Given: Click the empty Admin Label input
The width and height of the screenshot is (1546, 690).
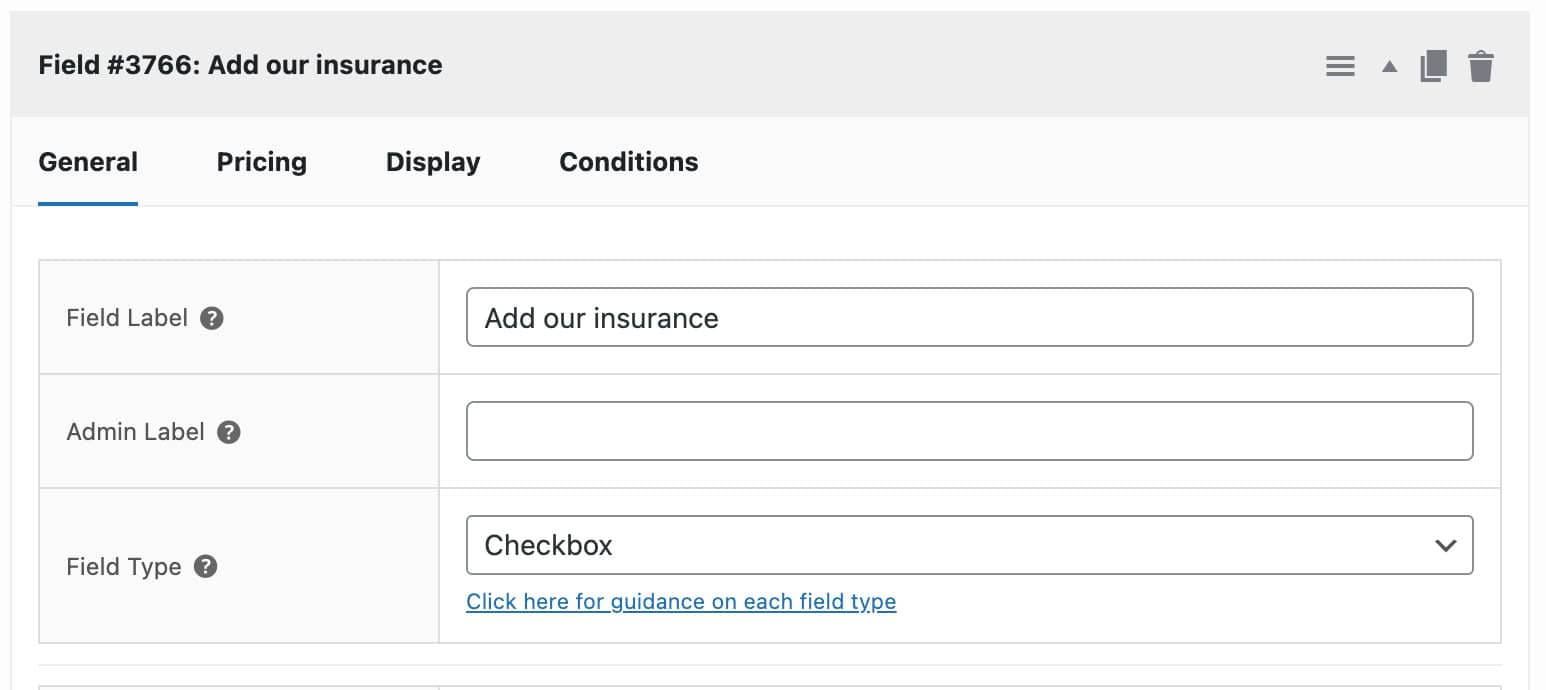Looking at the screenshot, I should (x=969, y=430).
